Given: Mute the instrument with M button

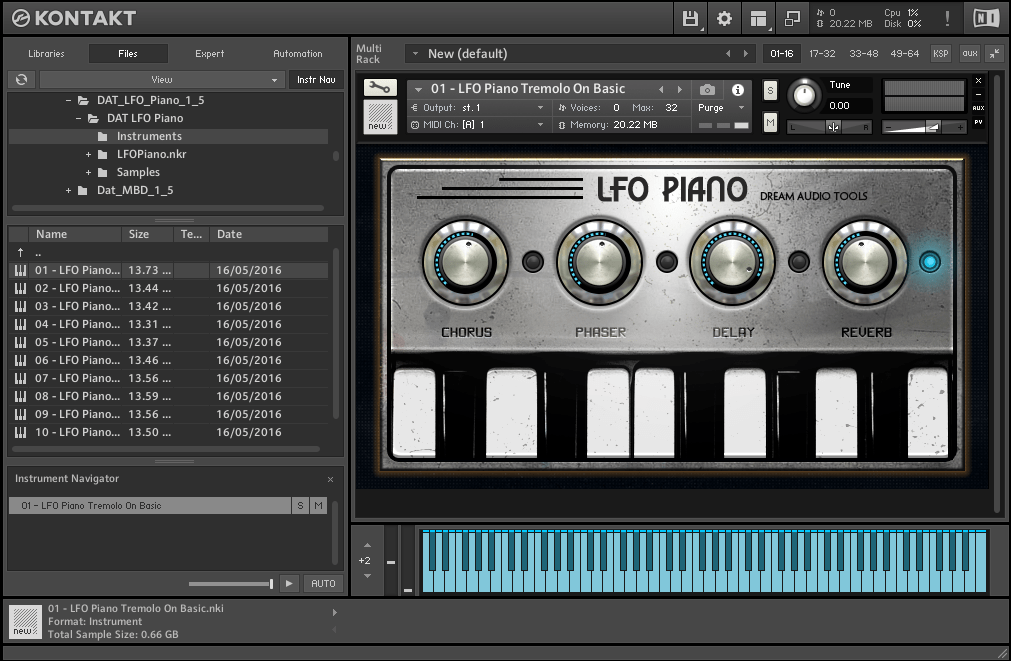Looking at the screenshot, I should pyautogui.click(x=770, y=122).
